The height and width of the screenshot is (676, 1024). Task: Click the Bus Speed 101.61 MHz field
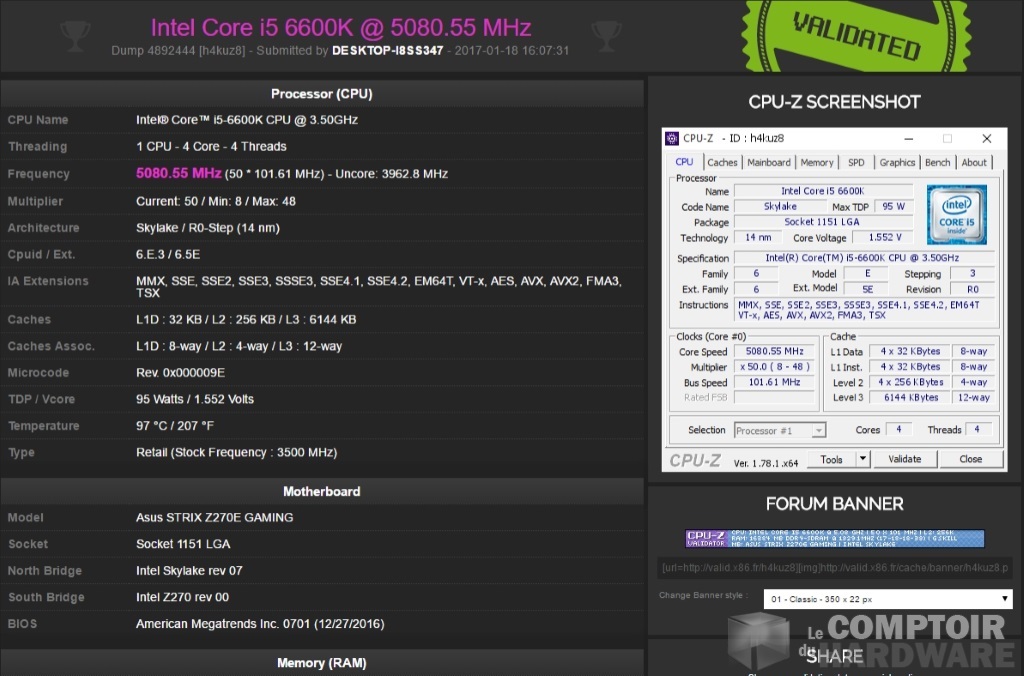click(775, 382)
